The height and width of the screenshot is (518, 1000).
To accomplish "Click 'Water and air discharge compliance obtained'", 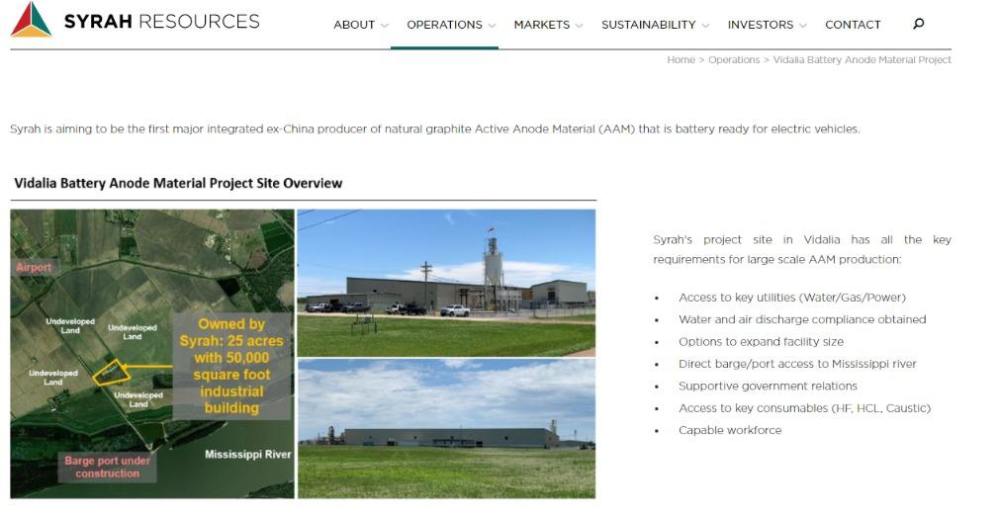I will pyautogui.click(x=802, y=319).
